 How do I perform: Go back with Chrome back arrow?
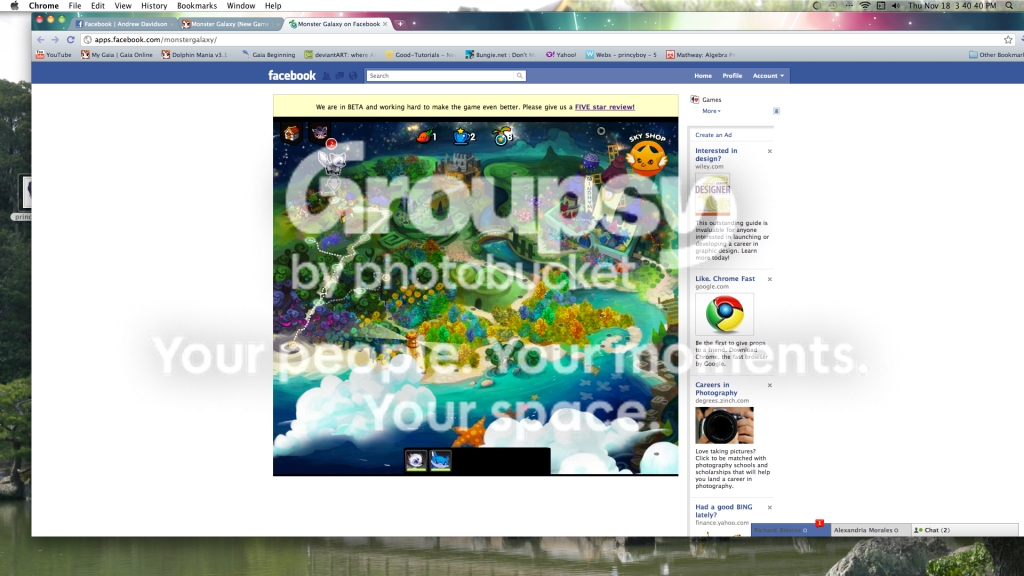click(x=40, y=40)
